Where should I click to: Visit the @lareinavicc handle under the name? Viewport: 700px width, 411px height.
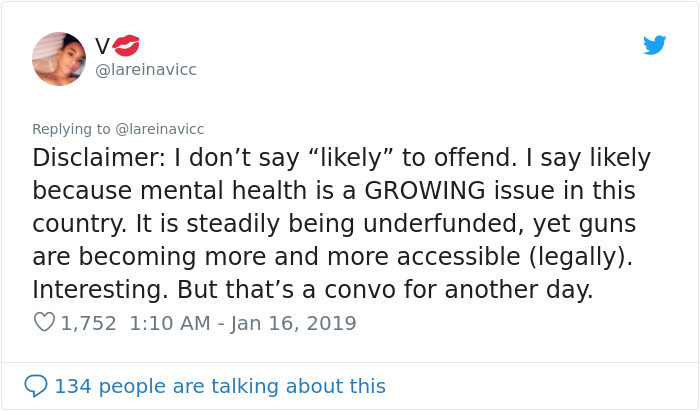[146, 70]
